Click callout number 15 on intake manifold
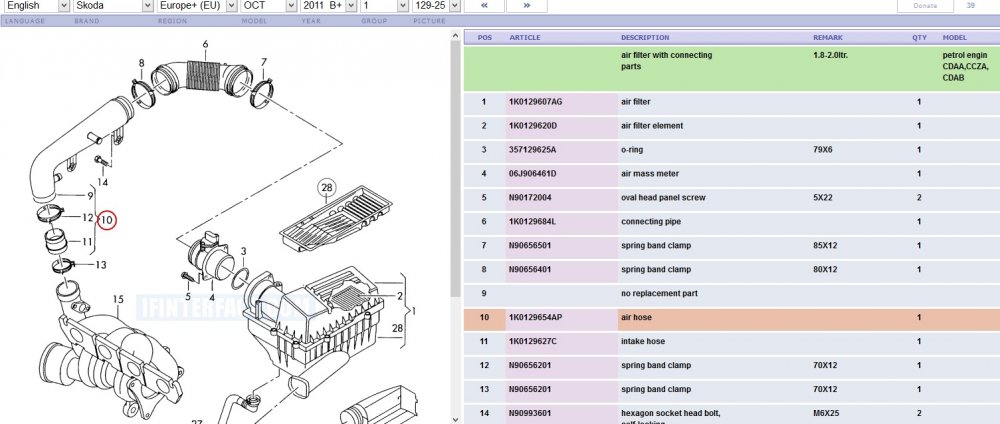Viewport: 1000px width, 424px height. point(118,299)
